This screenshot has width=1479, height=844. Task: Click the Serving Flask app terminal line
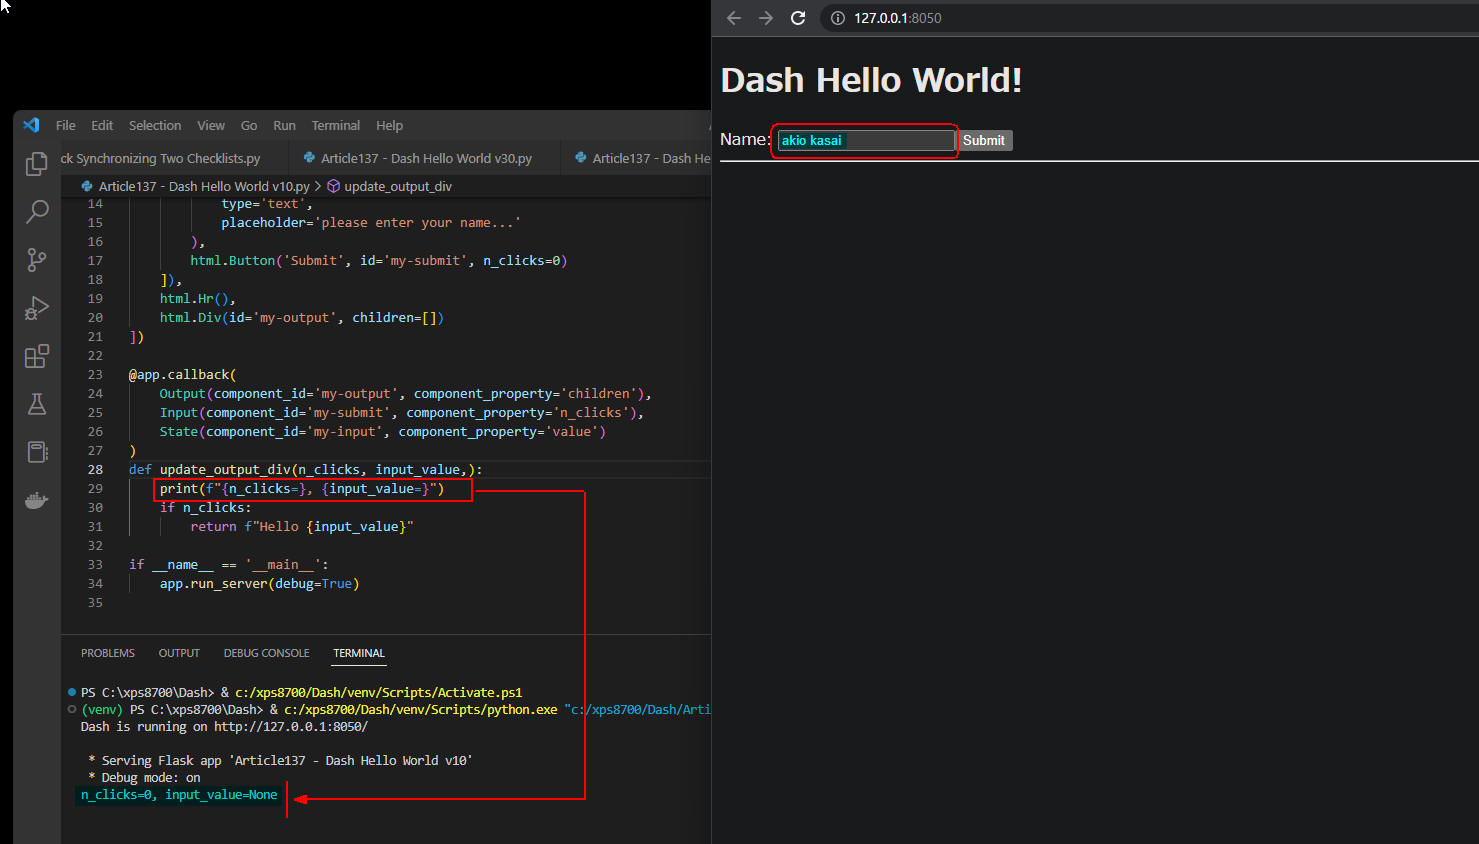click(280, 761)
